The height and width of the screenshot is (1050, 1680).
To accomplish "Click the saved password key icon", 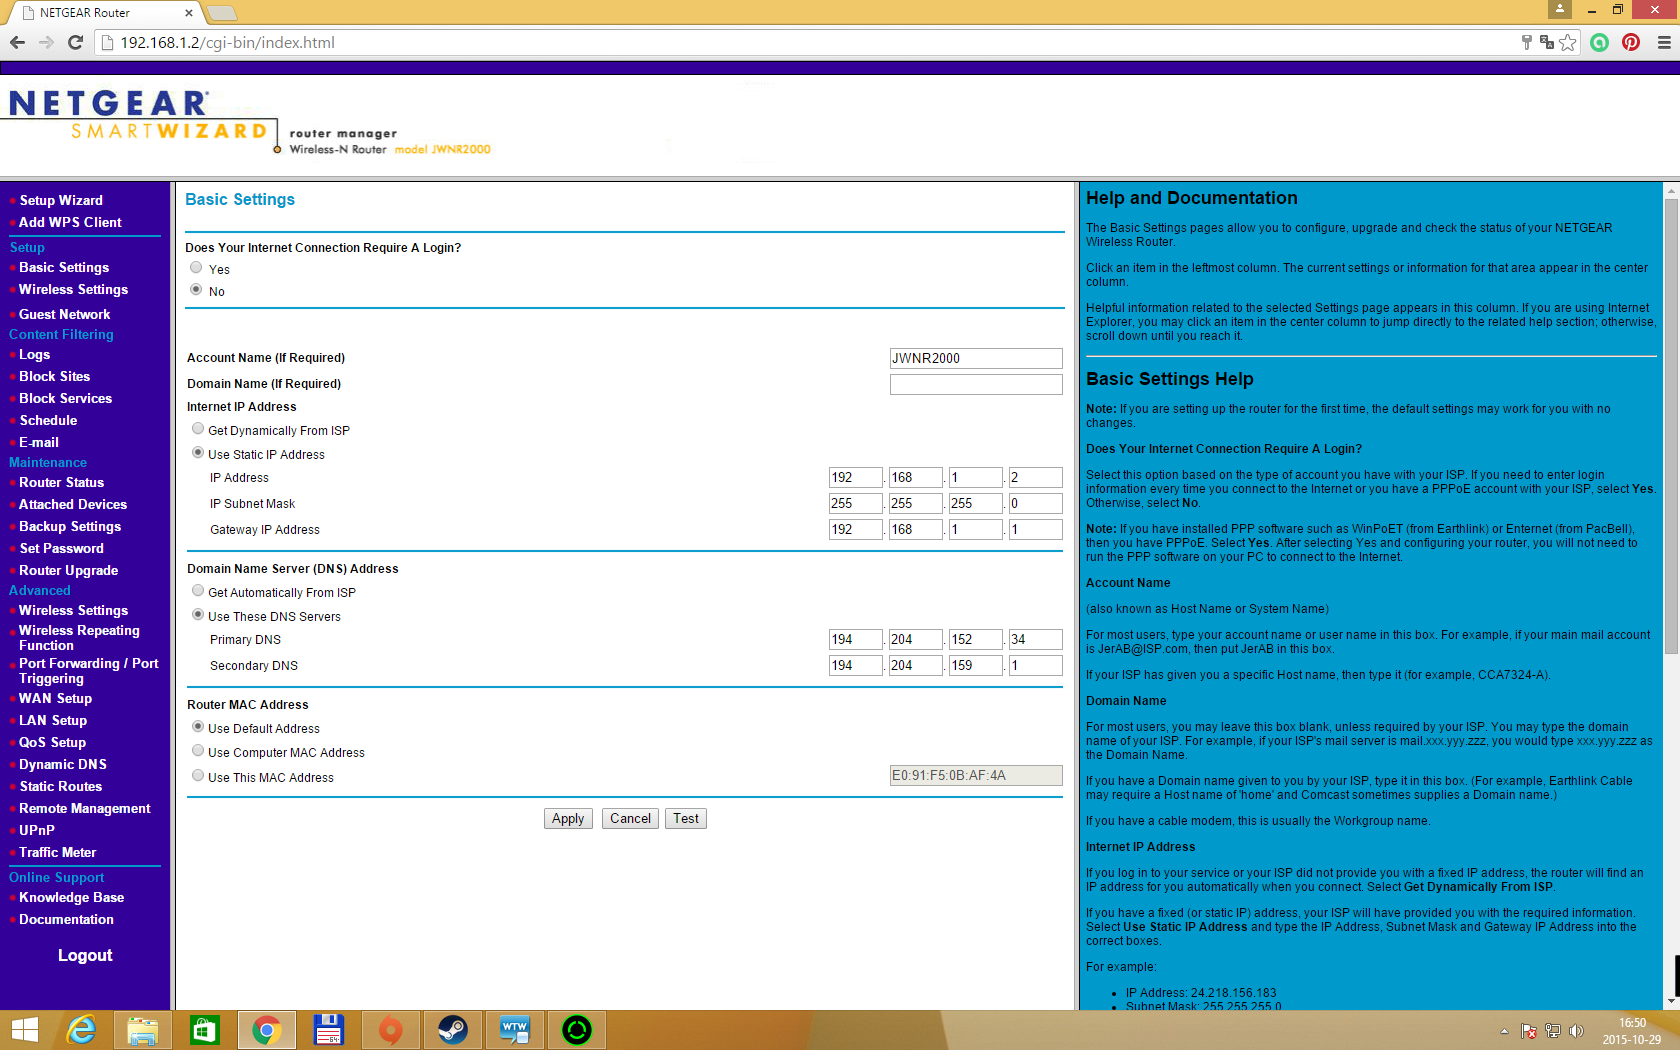I will [x=1526, y=42].
